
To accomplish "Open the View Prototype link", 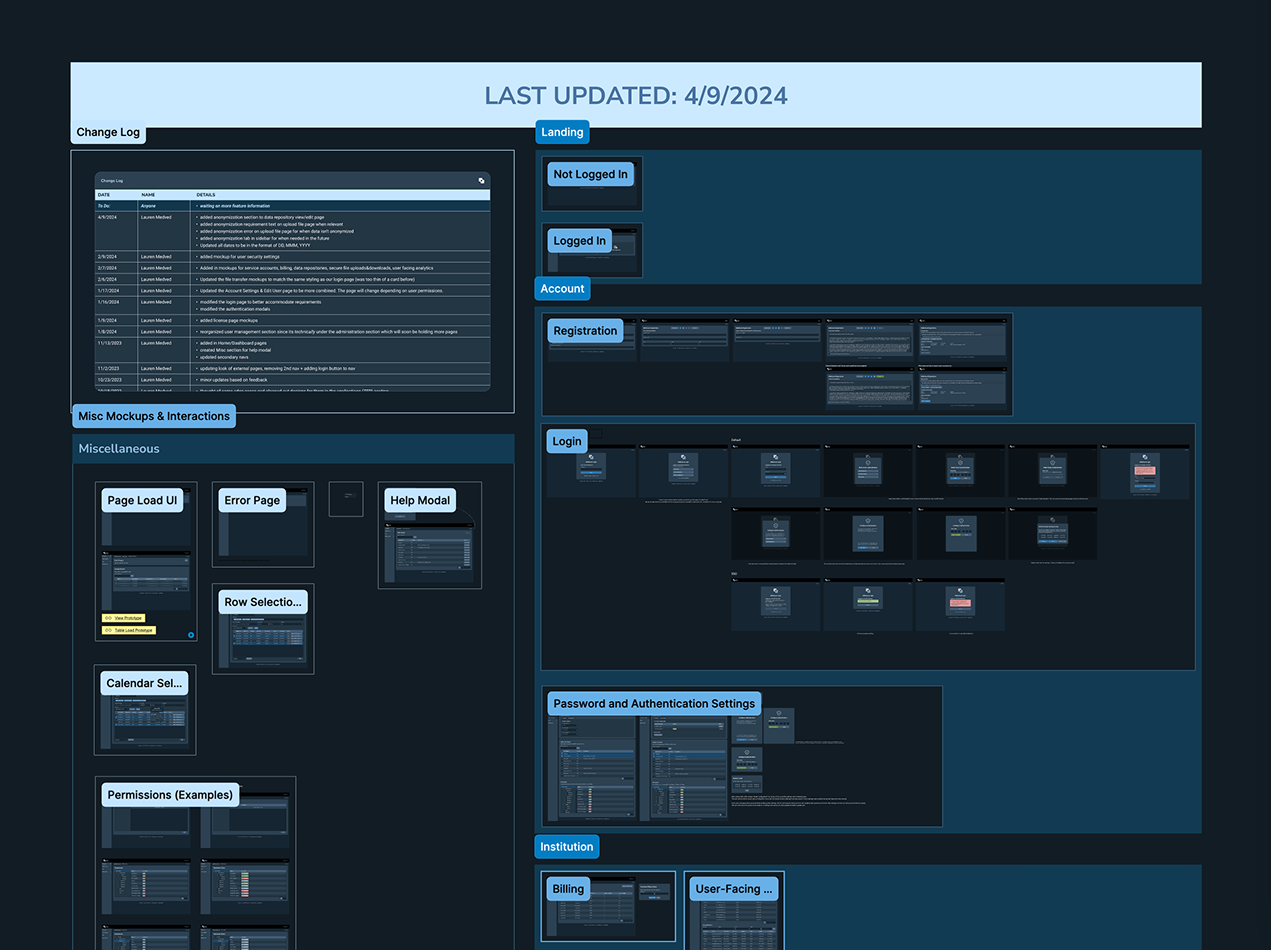I will pyautogui.click(x=124, y=618).
